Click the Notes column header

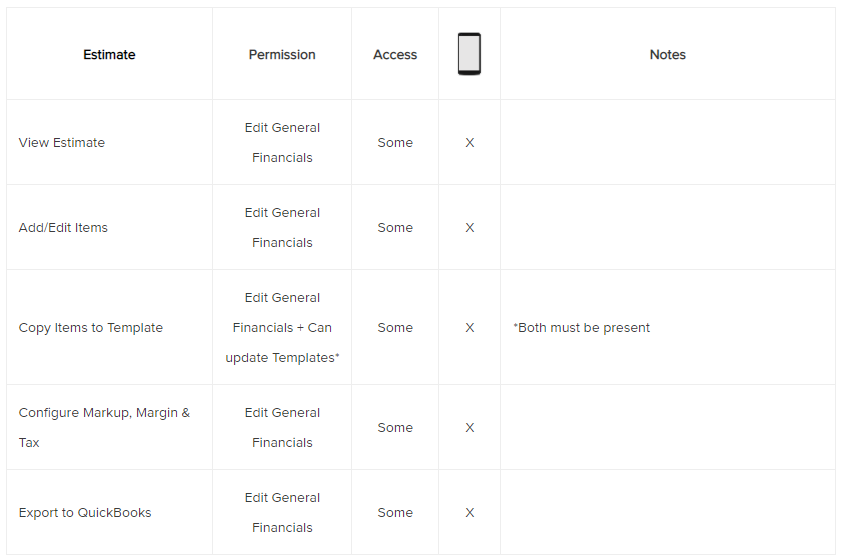(667, 55)
